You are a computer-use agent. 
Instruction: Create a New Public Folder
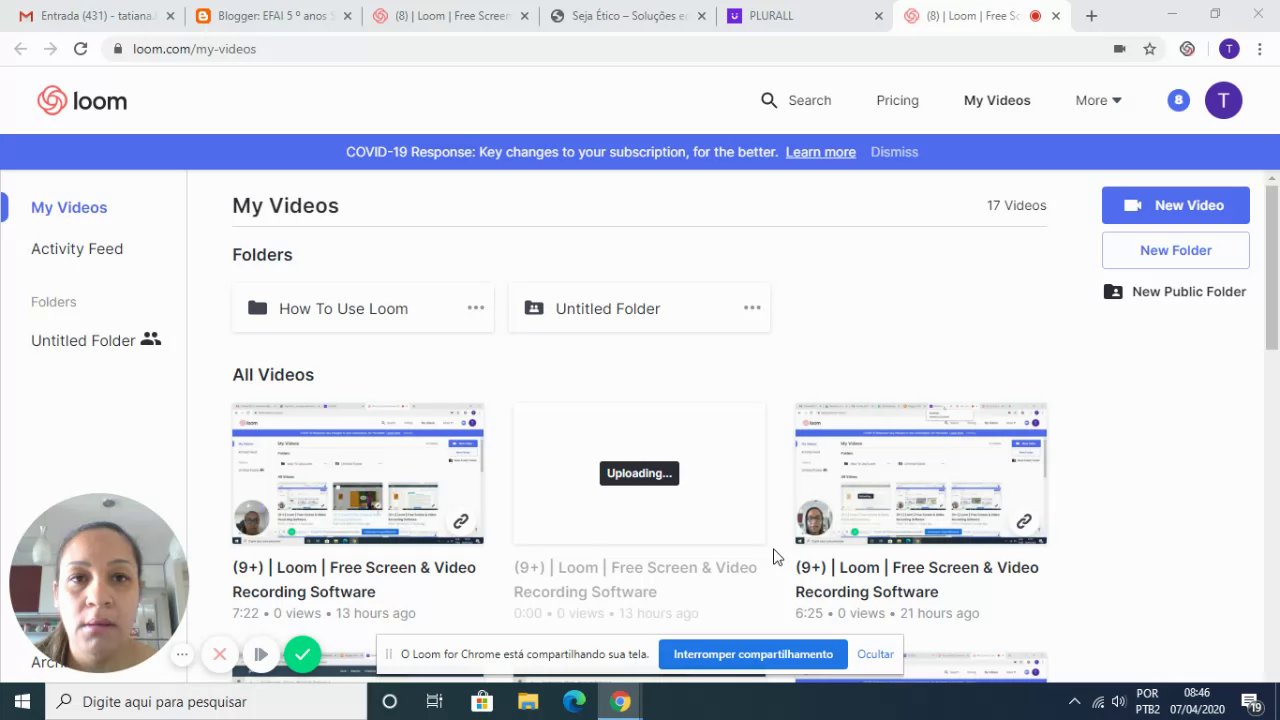(1175, 292)
